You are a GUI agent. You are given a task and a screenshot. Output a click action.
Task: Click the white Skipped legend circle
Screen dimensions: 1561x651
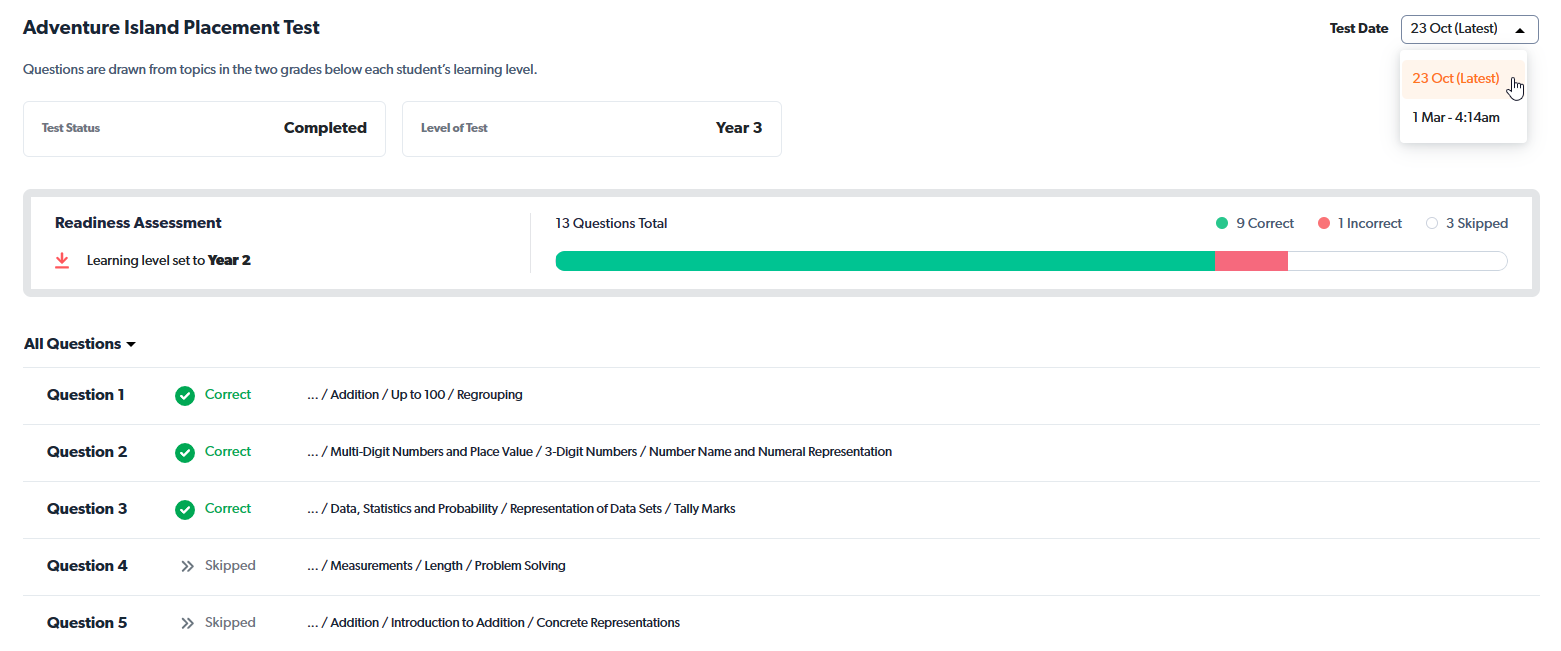click(1431, 224)
